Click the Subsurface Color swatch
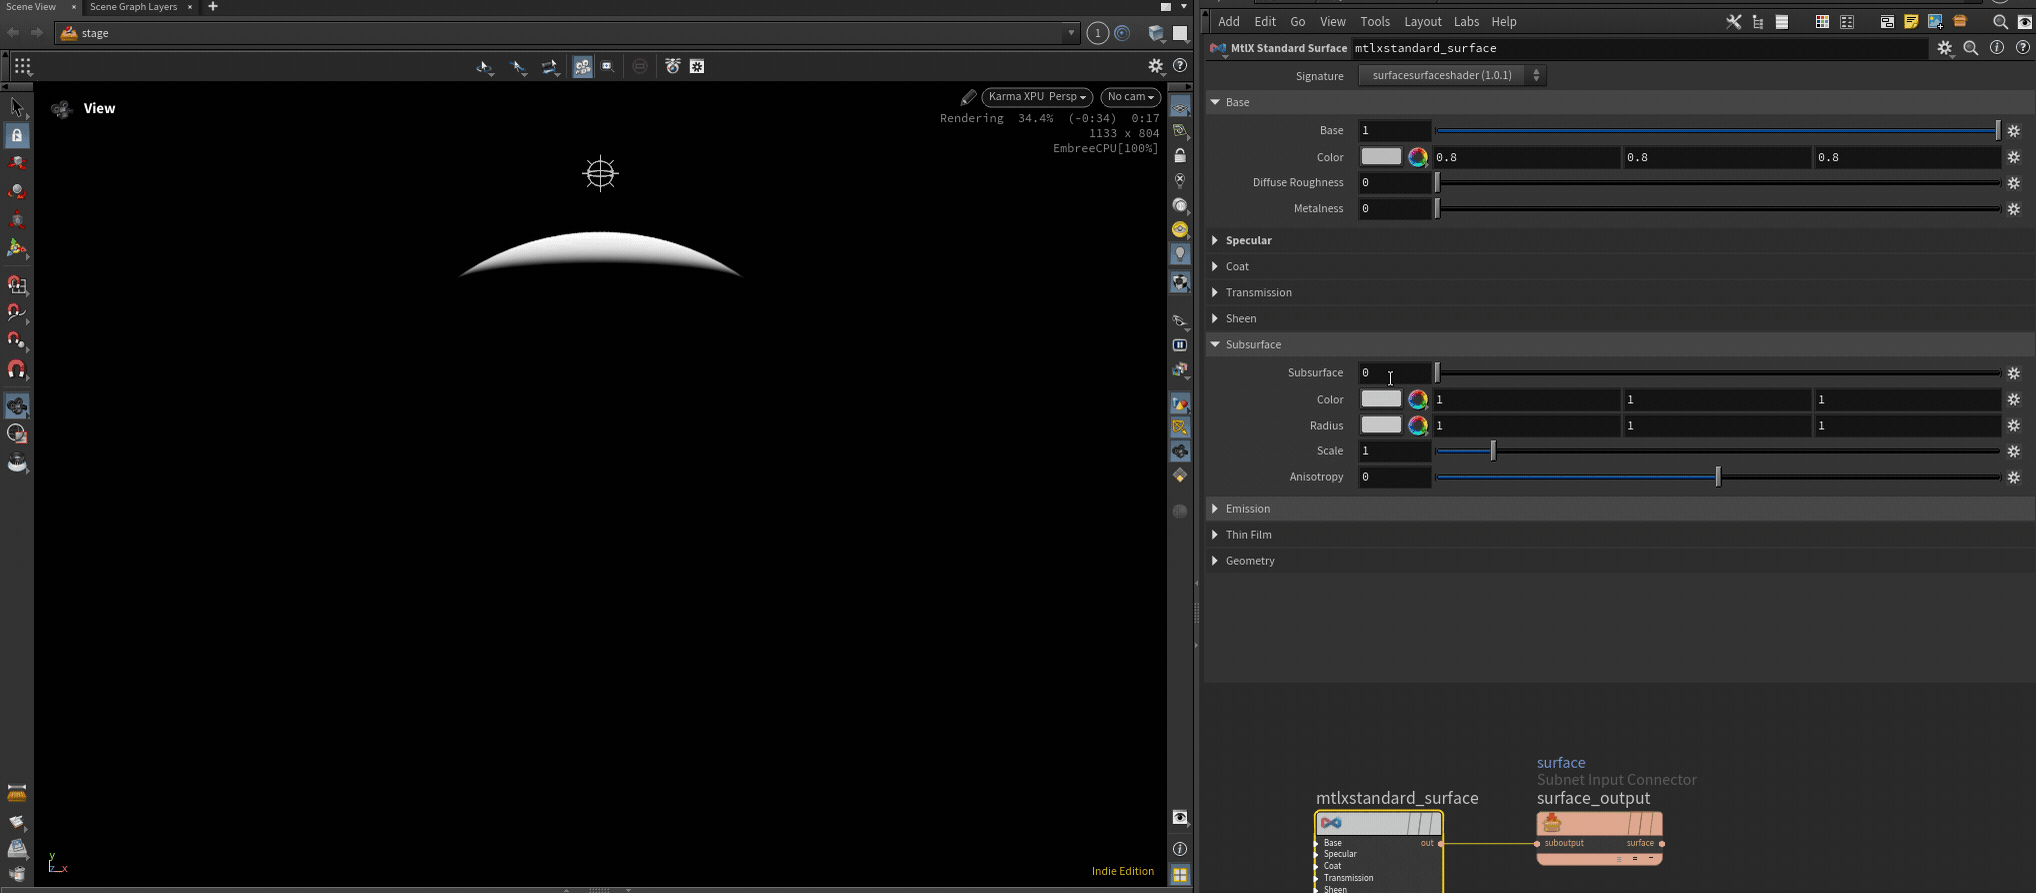 tap(1381, 399)
